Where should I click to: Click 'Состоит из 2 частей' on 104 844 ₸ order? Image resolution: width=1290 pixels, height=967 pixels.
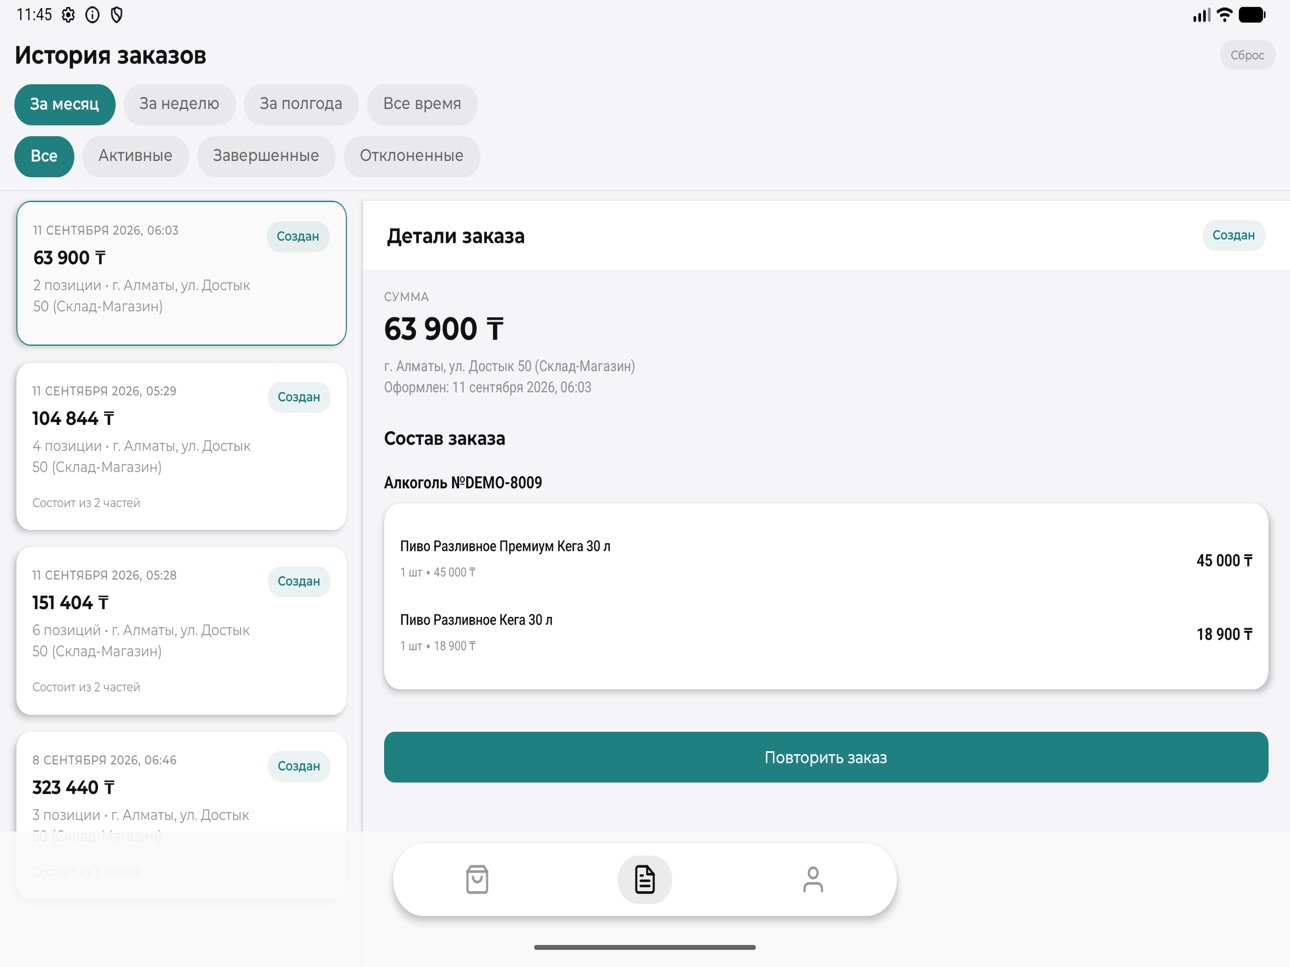86,503
